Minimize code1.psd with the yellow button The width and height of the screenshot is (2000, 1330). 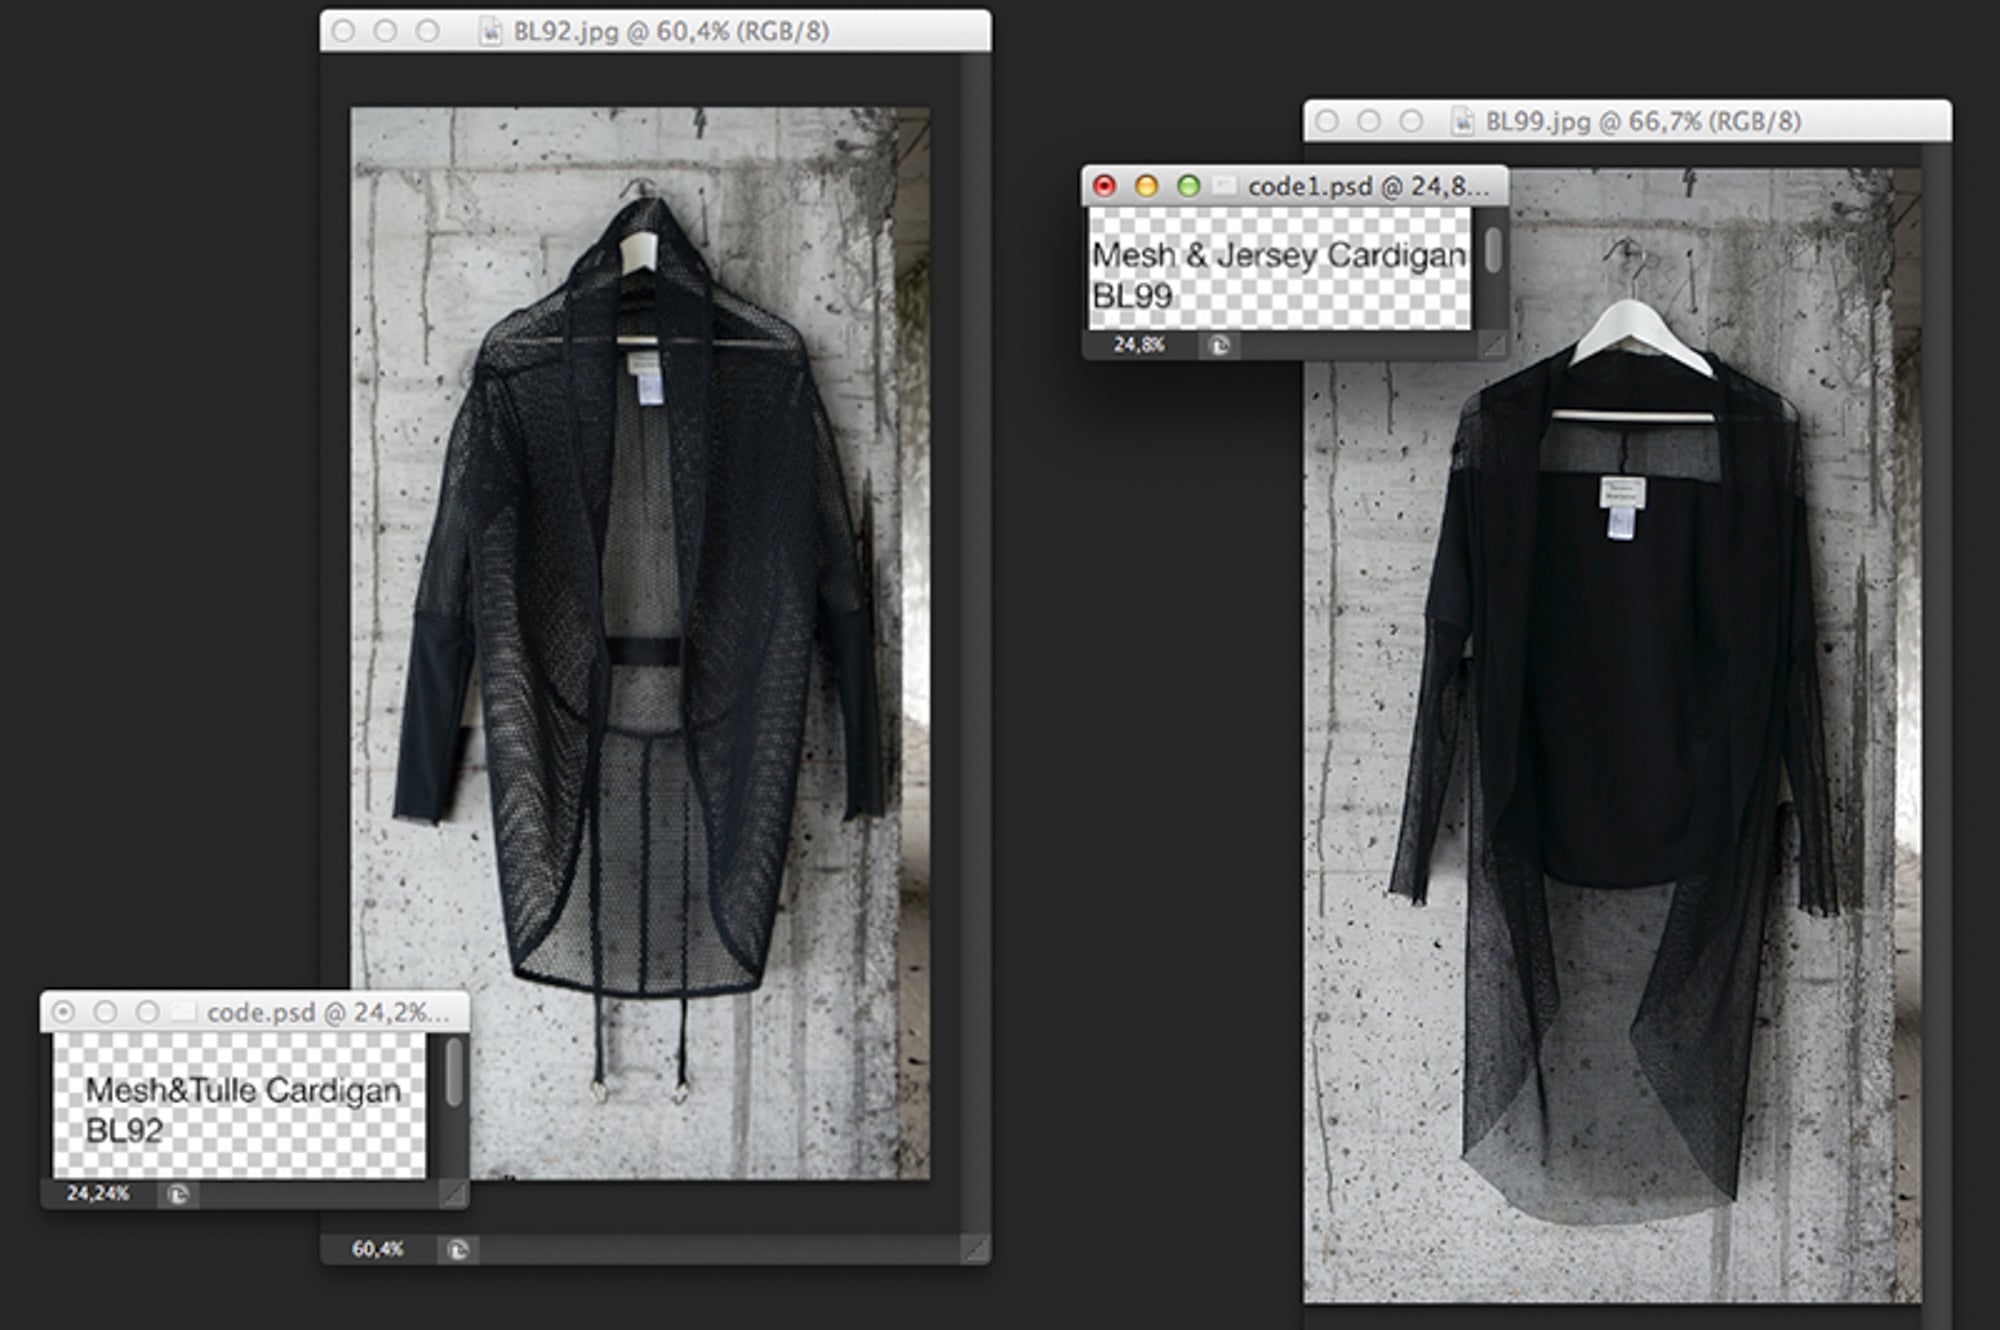tap(1146, 186)
